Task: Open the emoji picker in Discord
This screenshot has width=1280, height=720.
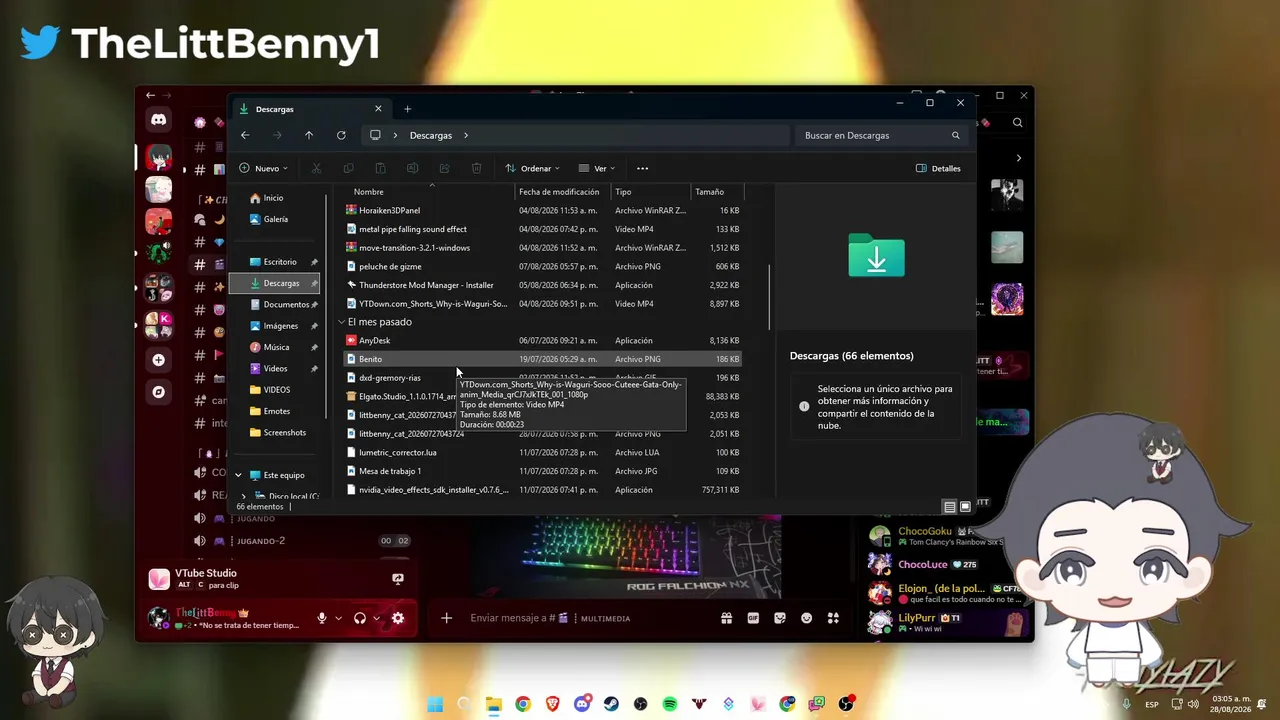Action: pyautogui.click(x=807, y=618)
